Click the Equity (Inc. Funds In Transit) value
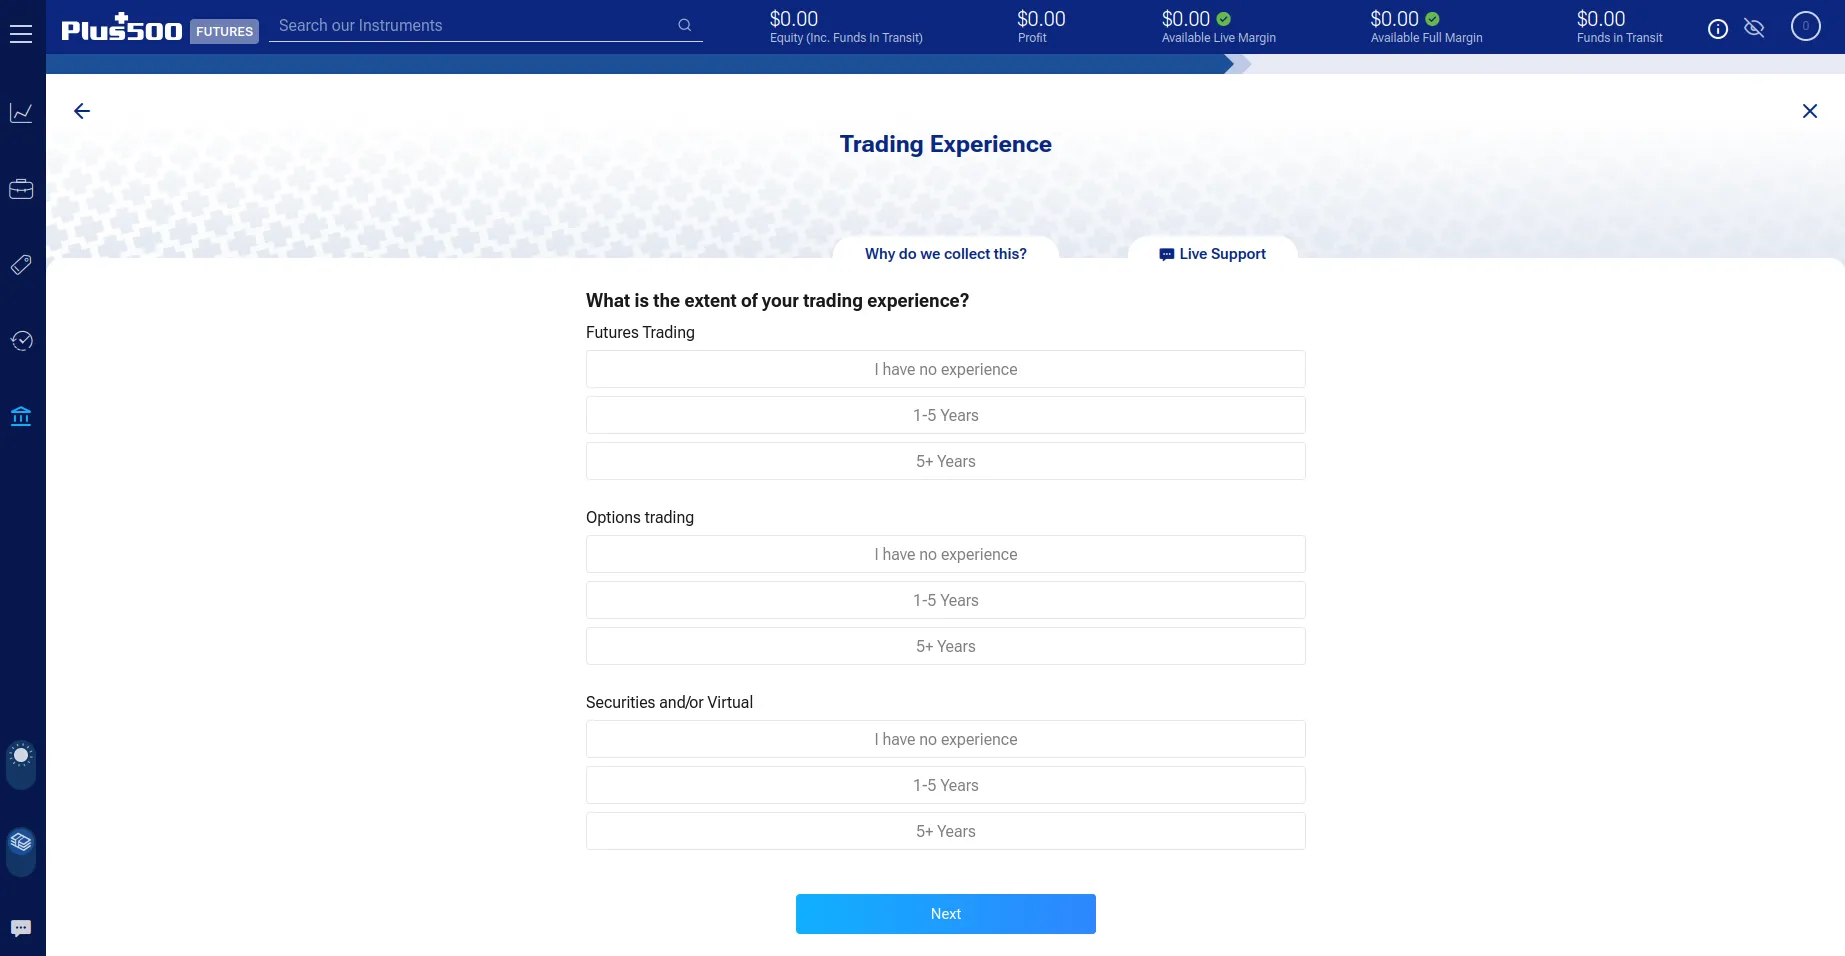 pos(794,19)
